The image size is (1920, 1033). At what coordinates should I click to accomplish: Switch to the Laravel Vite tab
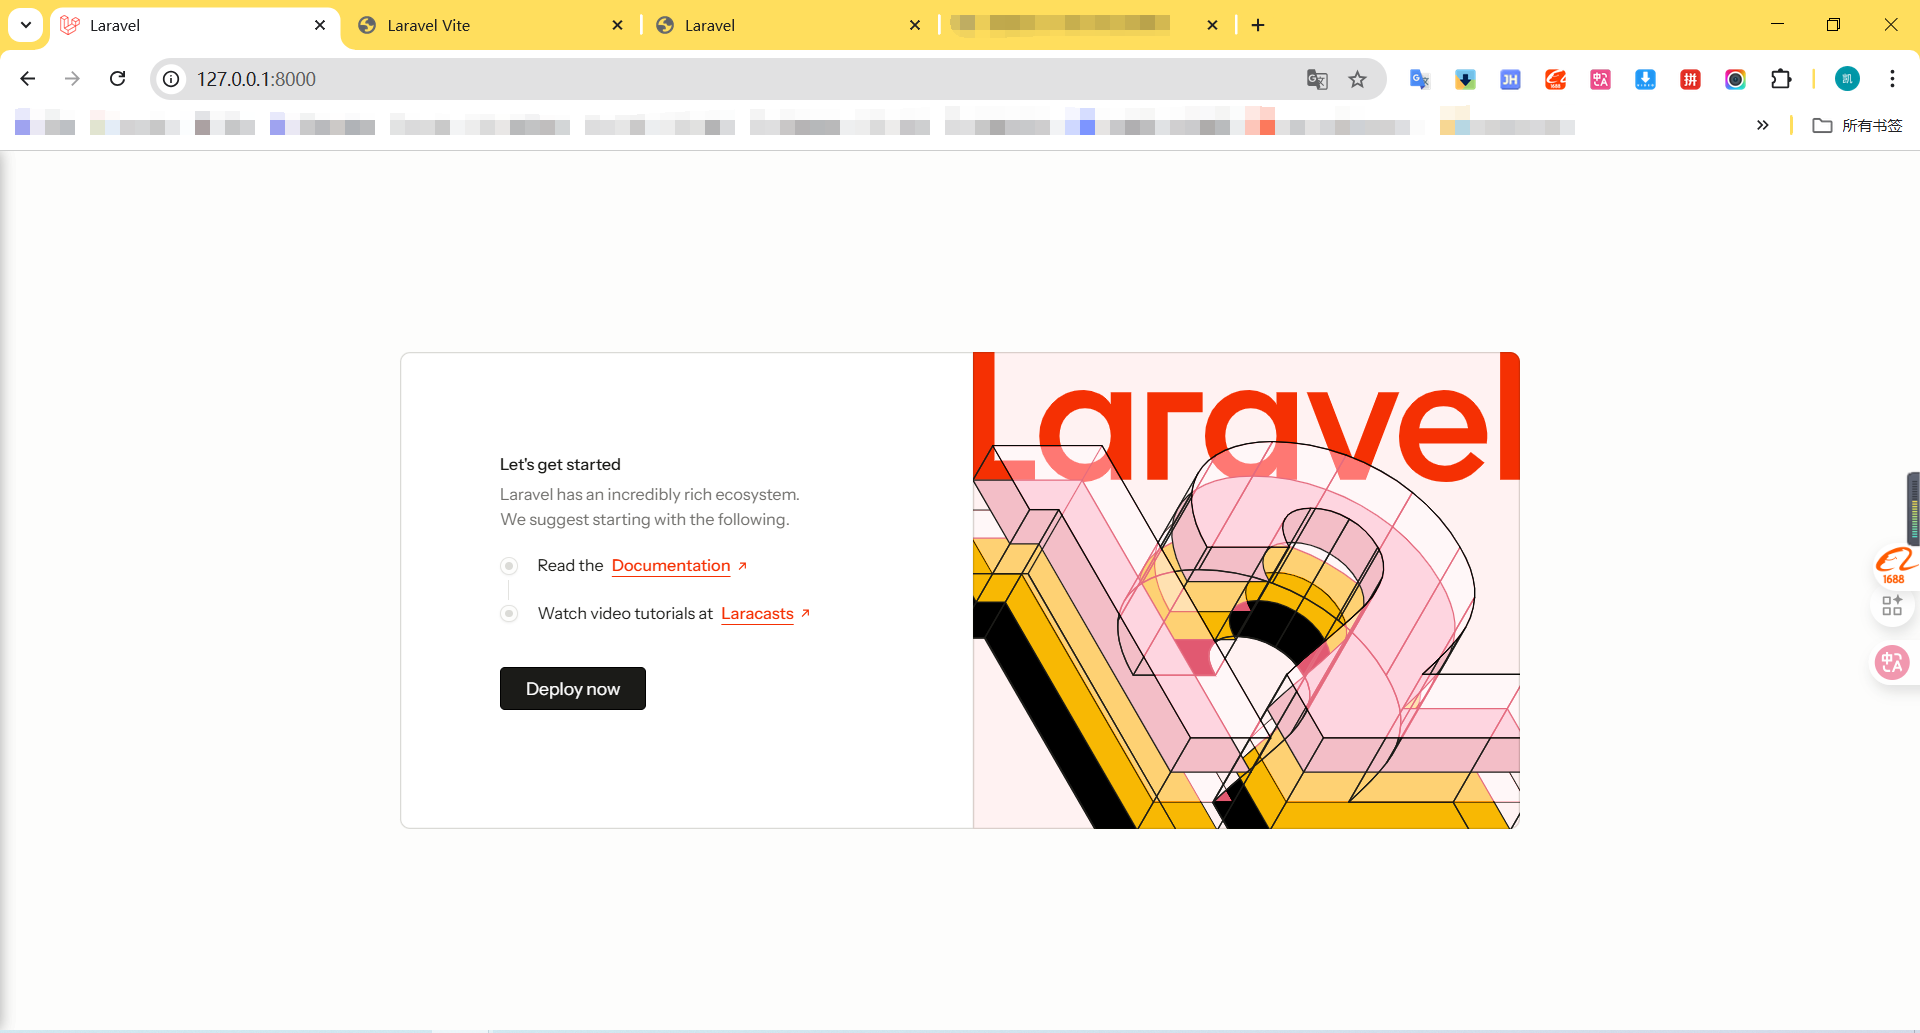click(x=490, y=25)
